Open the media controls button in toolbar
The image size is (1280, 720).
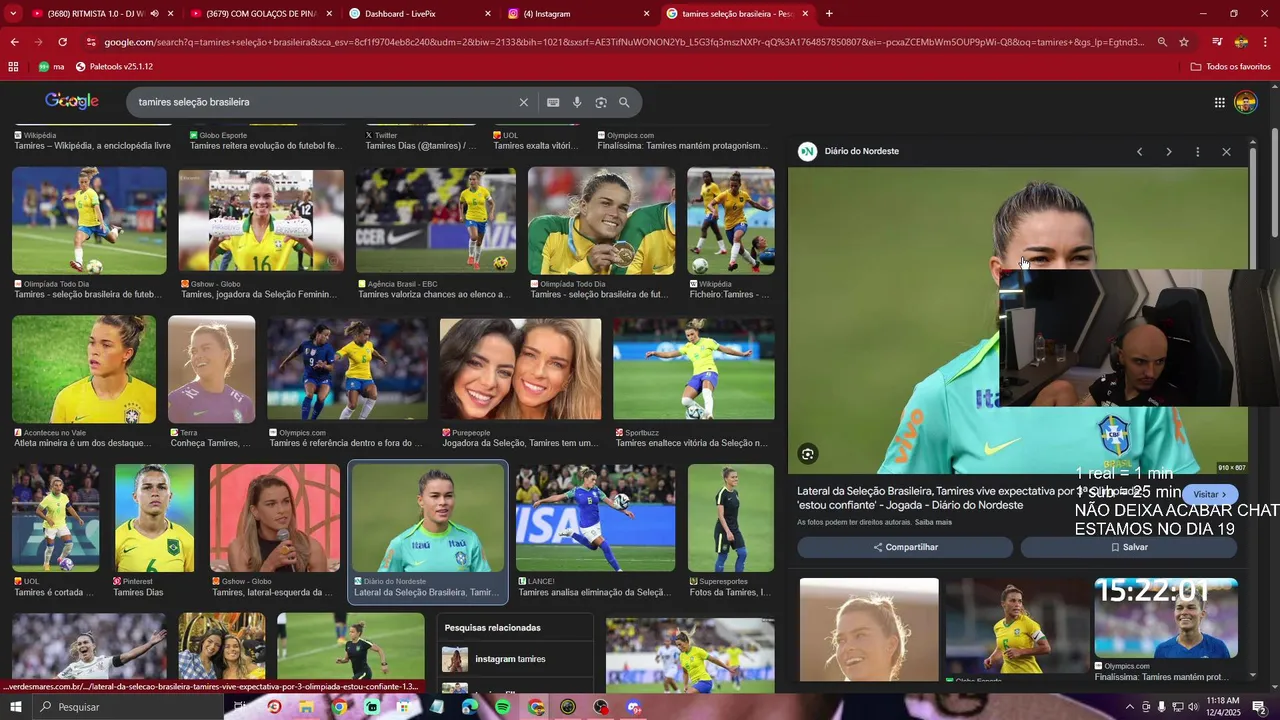(1217, 42)
